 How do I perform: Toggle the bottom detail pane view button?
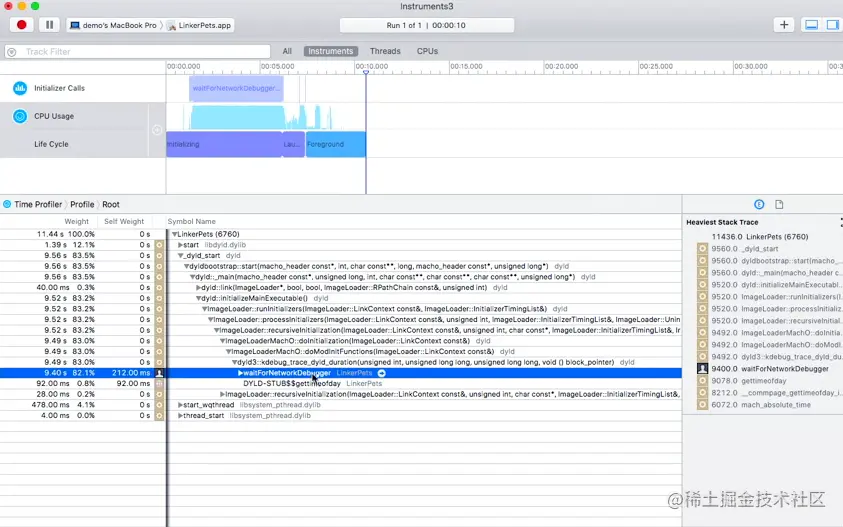coord(812,25)
